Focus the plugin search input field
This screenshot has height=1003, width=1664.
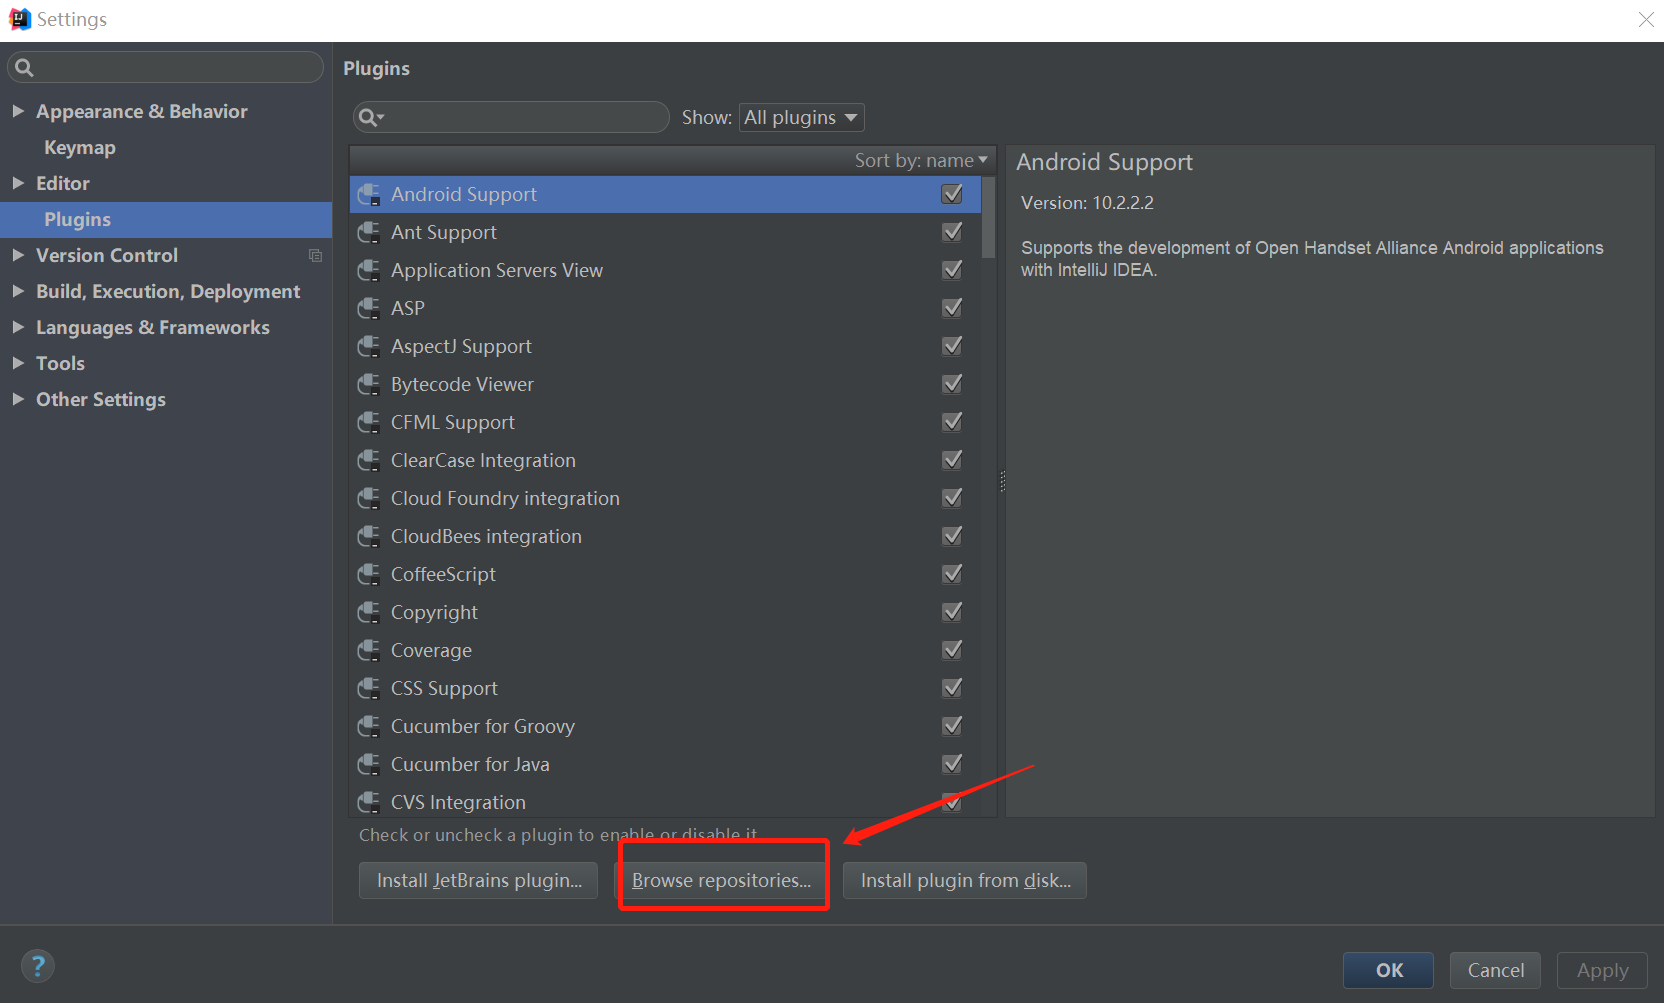[x=511, y=117]
